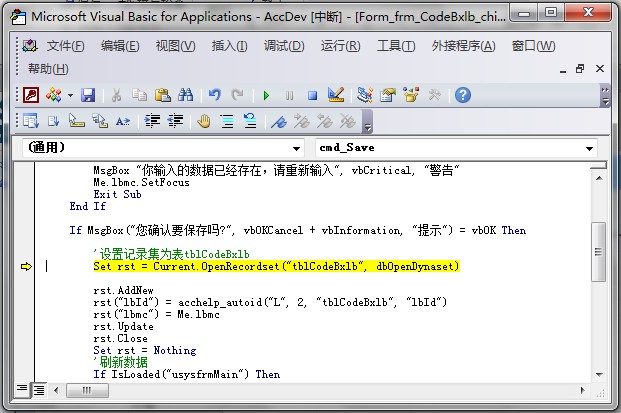
Task: Click the Complete Word icon
Action: click(123, 121)
